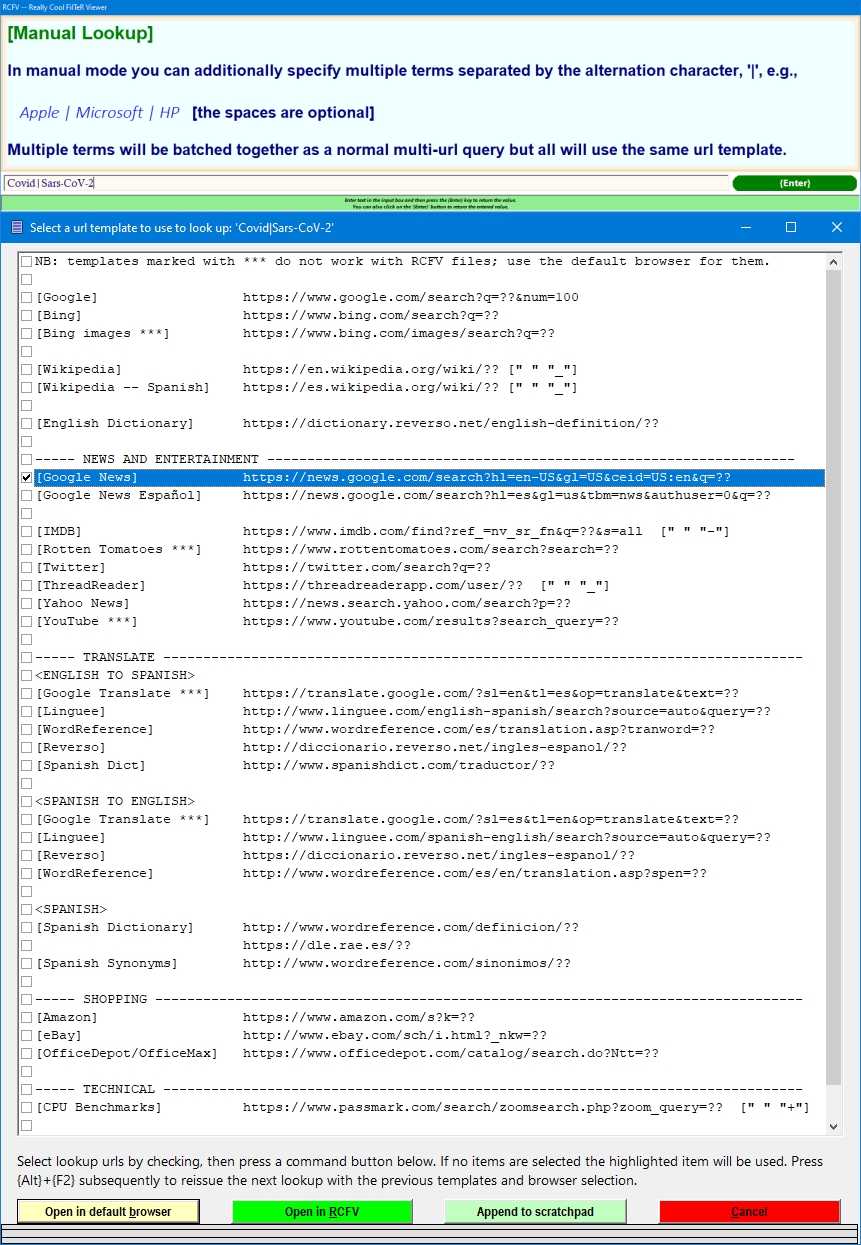
Task: Check the [eBay] template checkbox
Action: (x=26, y=1035)
